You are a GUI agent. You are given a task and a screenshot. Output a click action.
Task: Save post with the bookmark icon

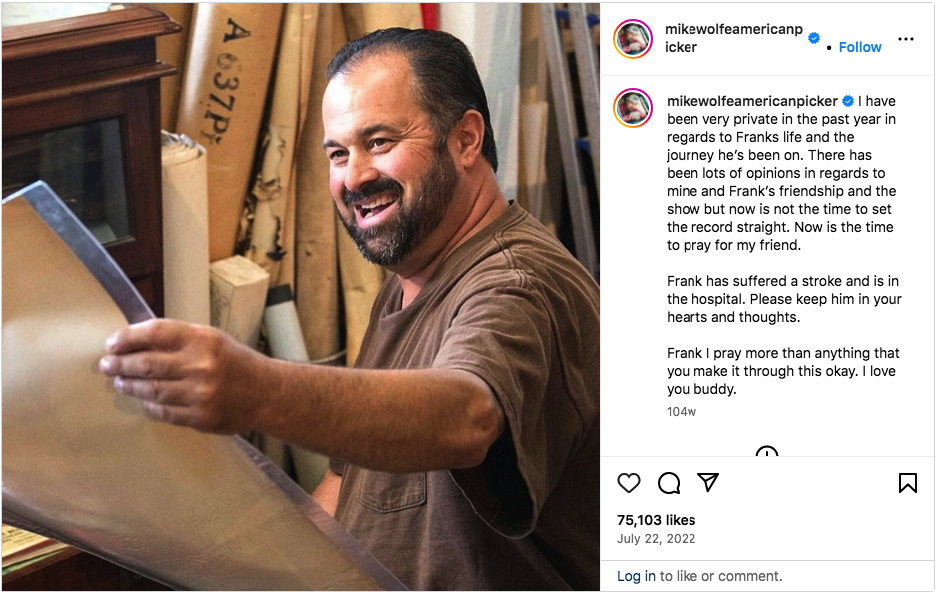908,483
